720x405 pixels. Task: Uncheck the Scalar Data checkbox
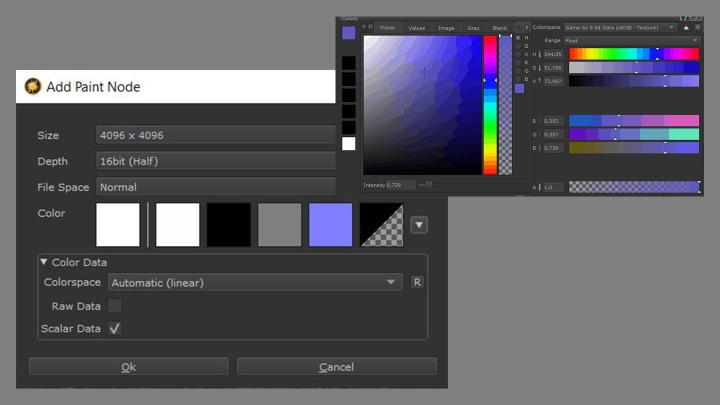[x=115, y=328]
